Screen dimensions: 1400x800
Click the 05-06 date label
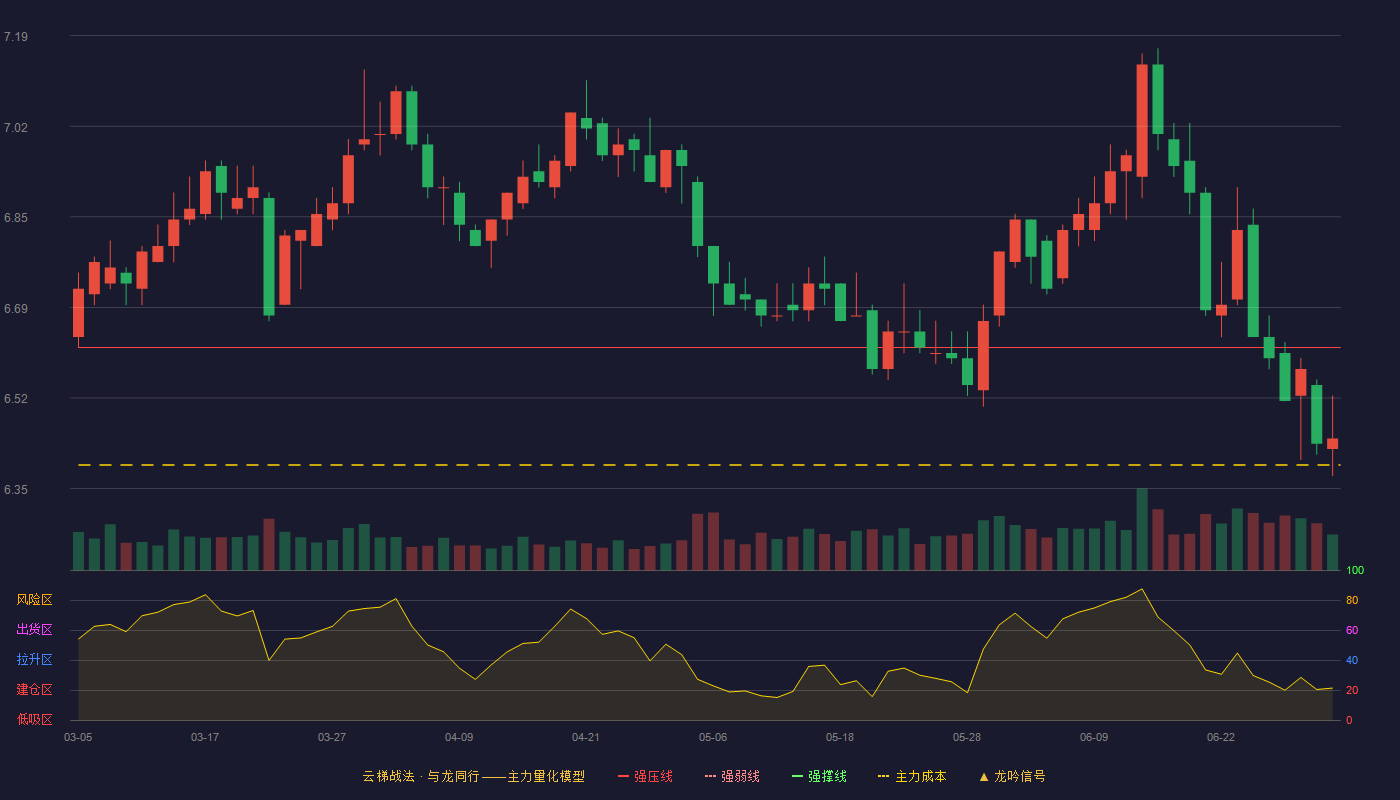pyautogui.click(x=713, y=737)
